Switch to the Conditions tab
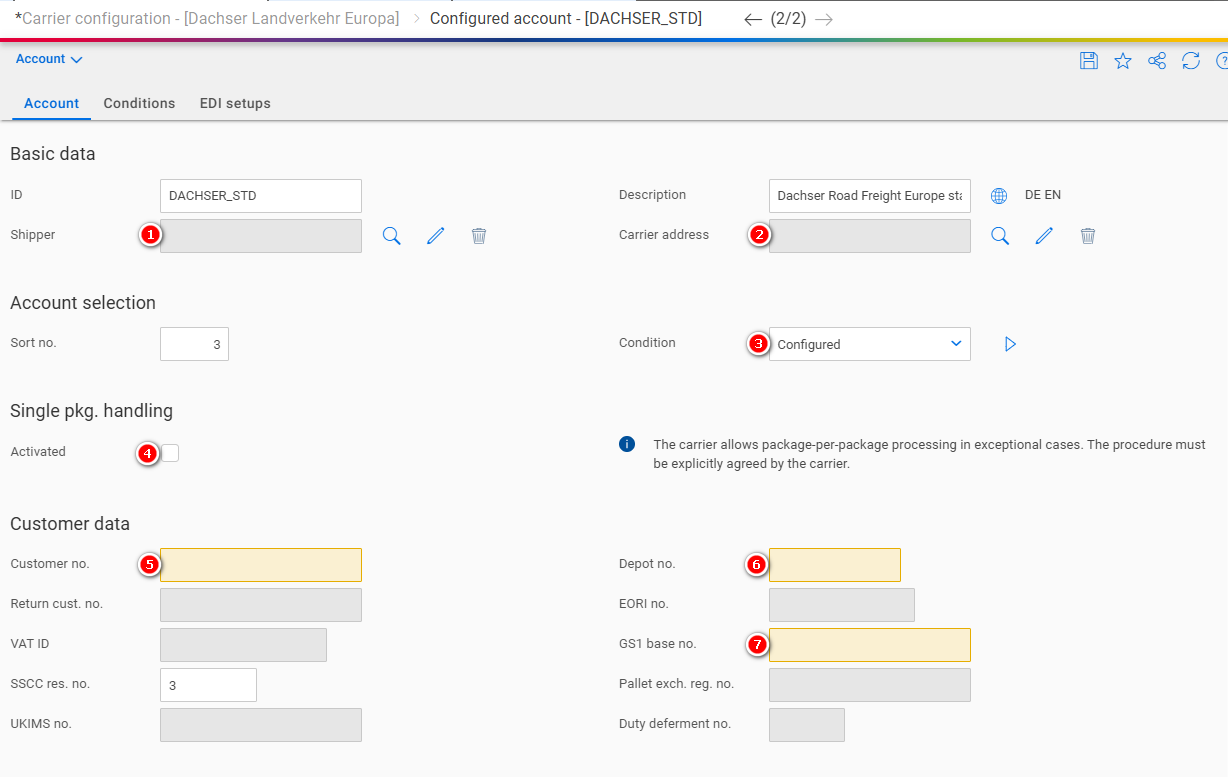The width and height of the screenshot is (1228, 777). click(x=139, y=103)
